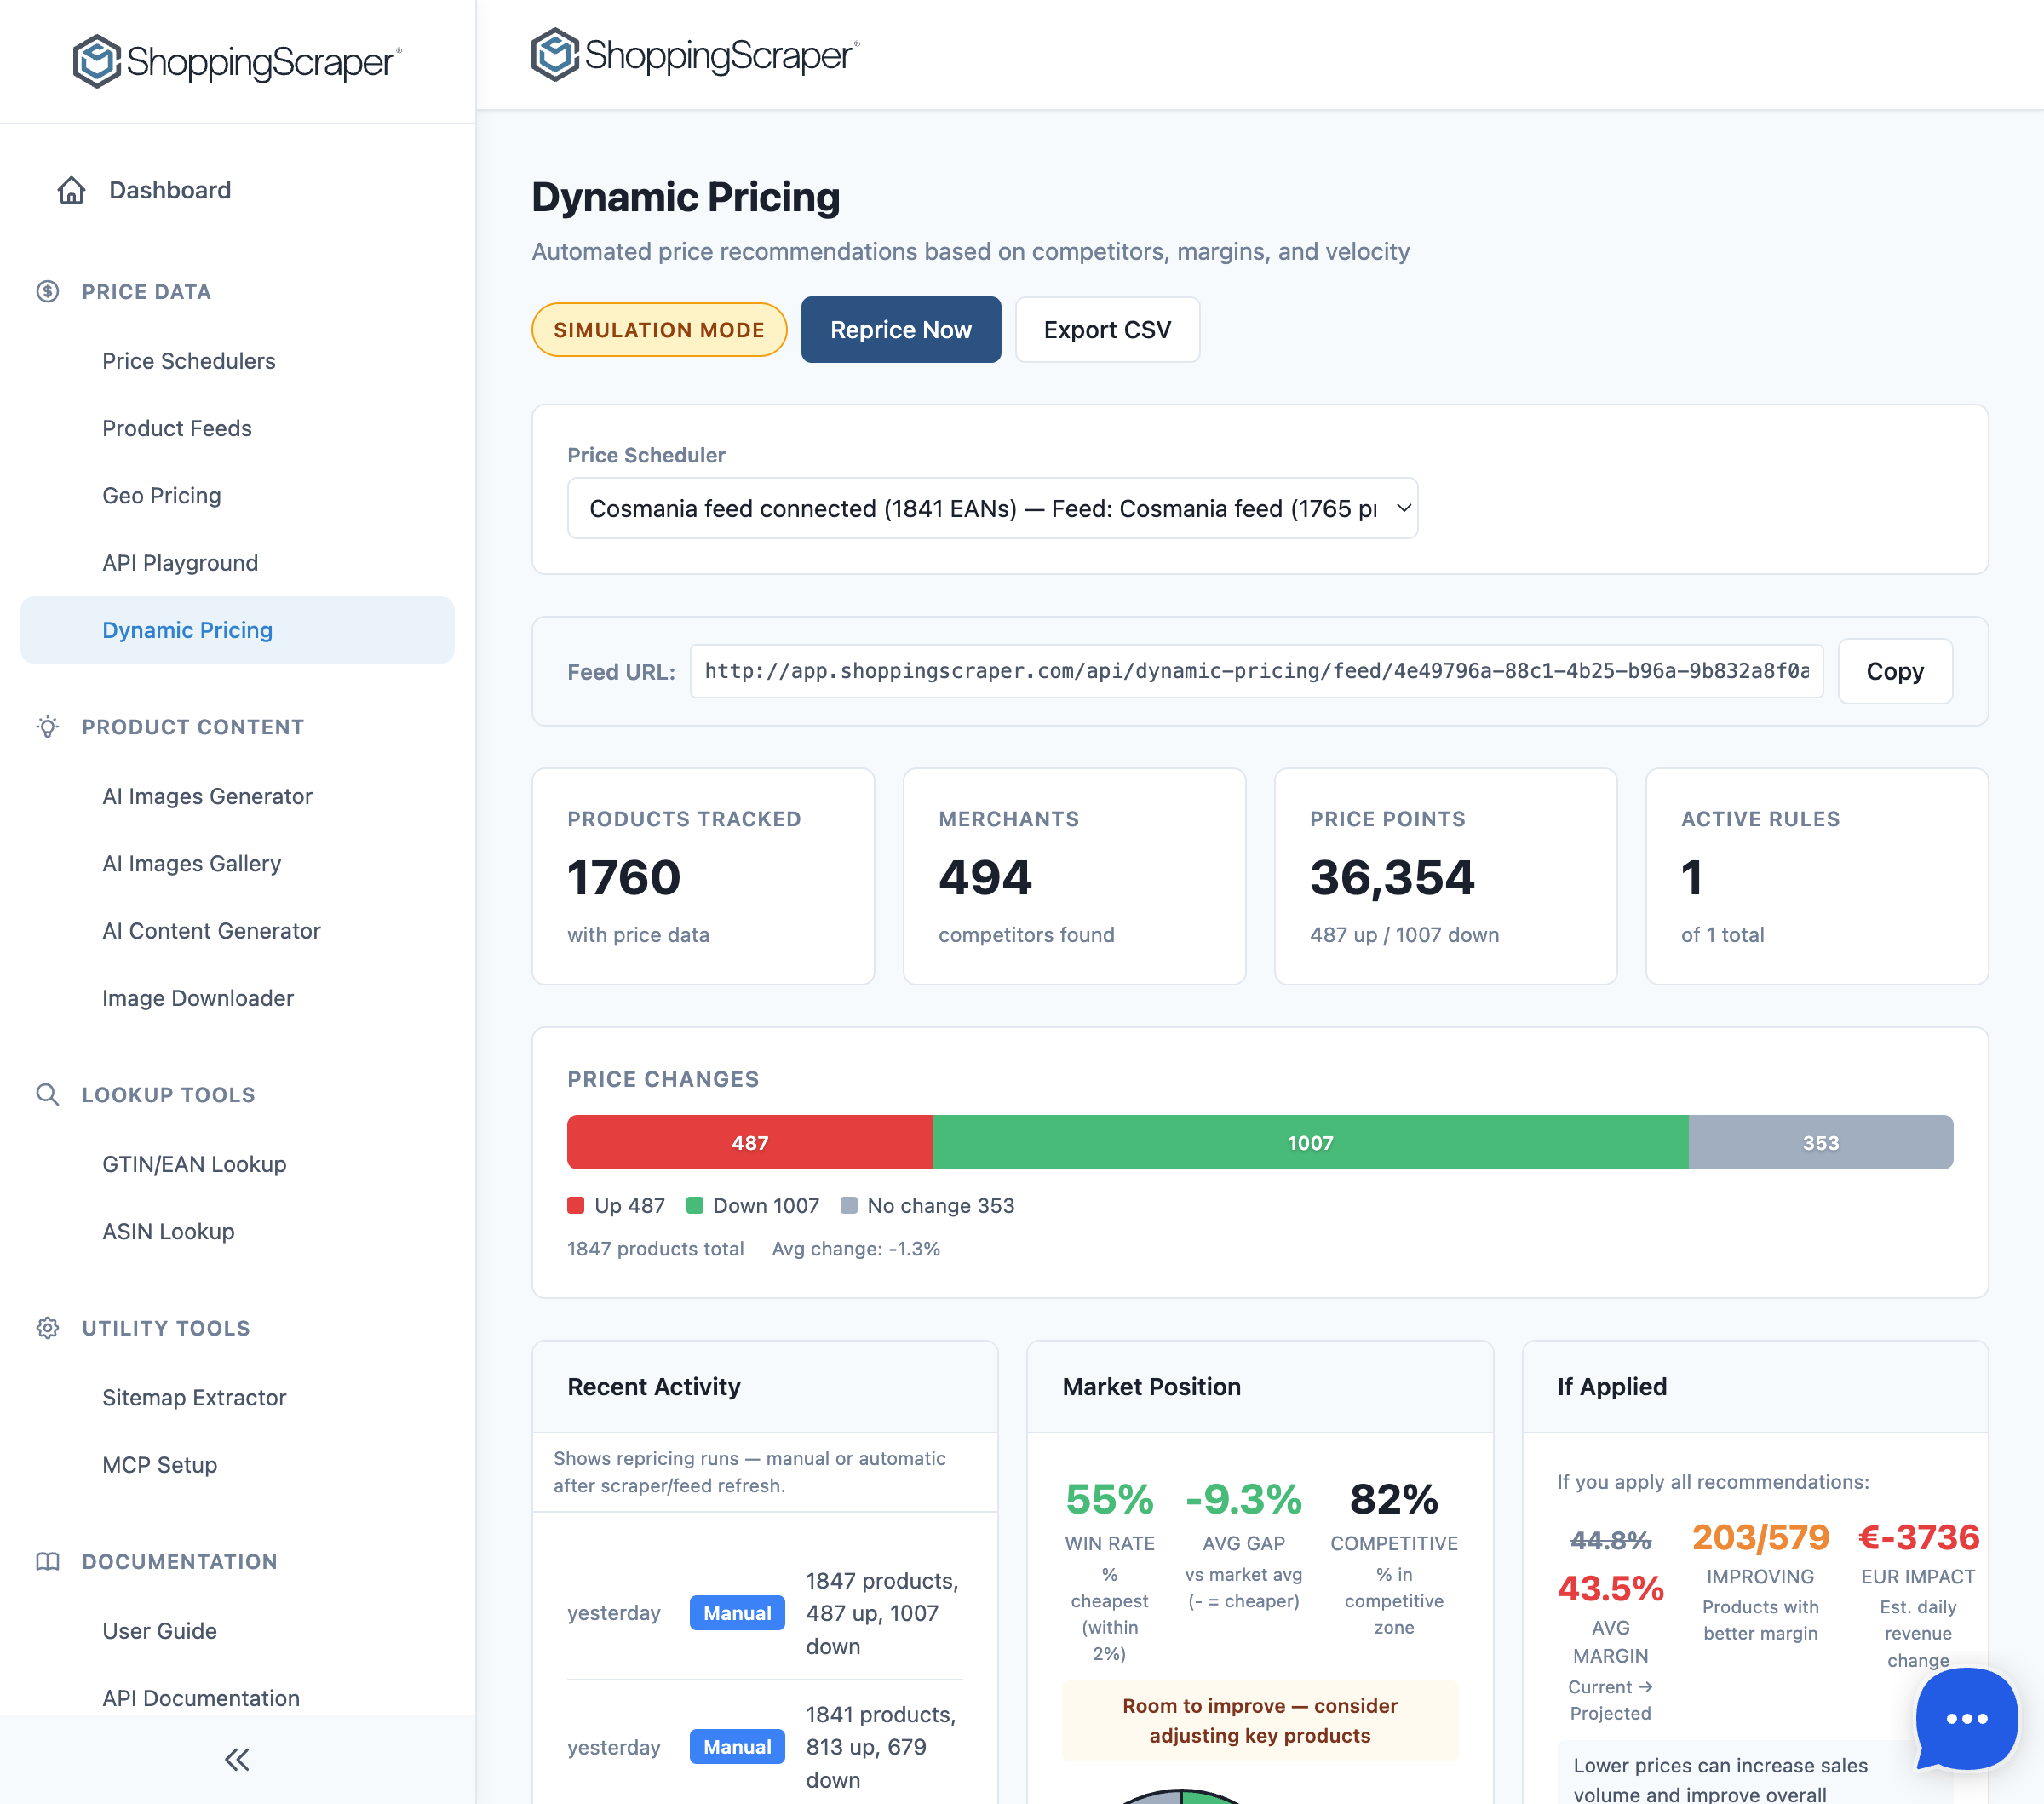The image size is (2044, 1804).
Task: Select the Price Data dollar icon
Action: (48, 291)
